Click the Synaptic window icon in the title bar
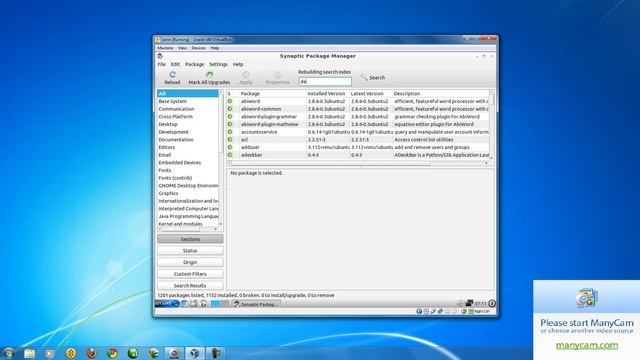The height and width of the screenshot is (360, 640). pyautogui.click(x=160, y=56)
